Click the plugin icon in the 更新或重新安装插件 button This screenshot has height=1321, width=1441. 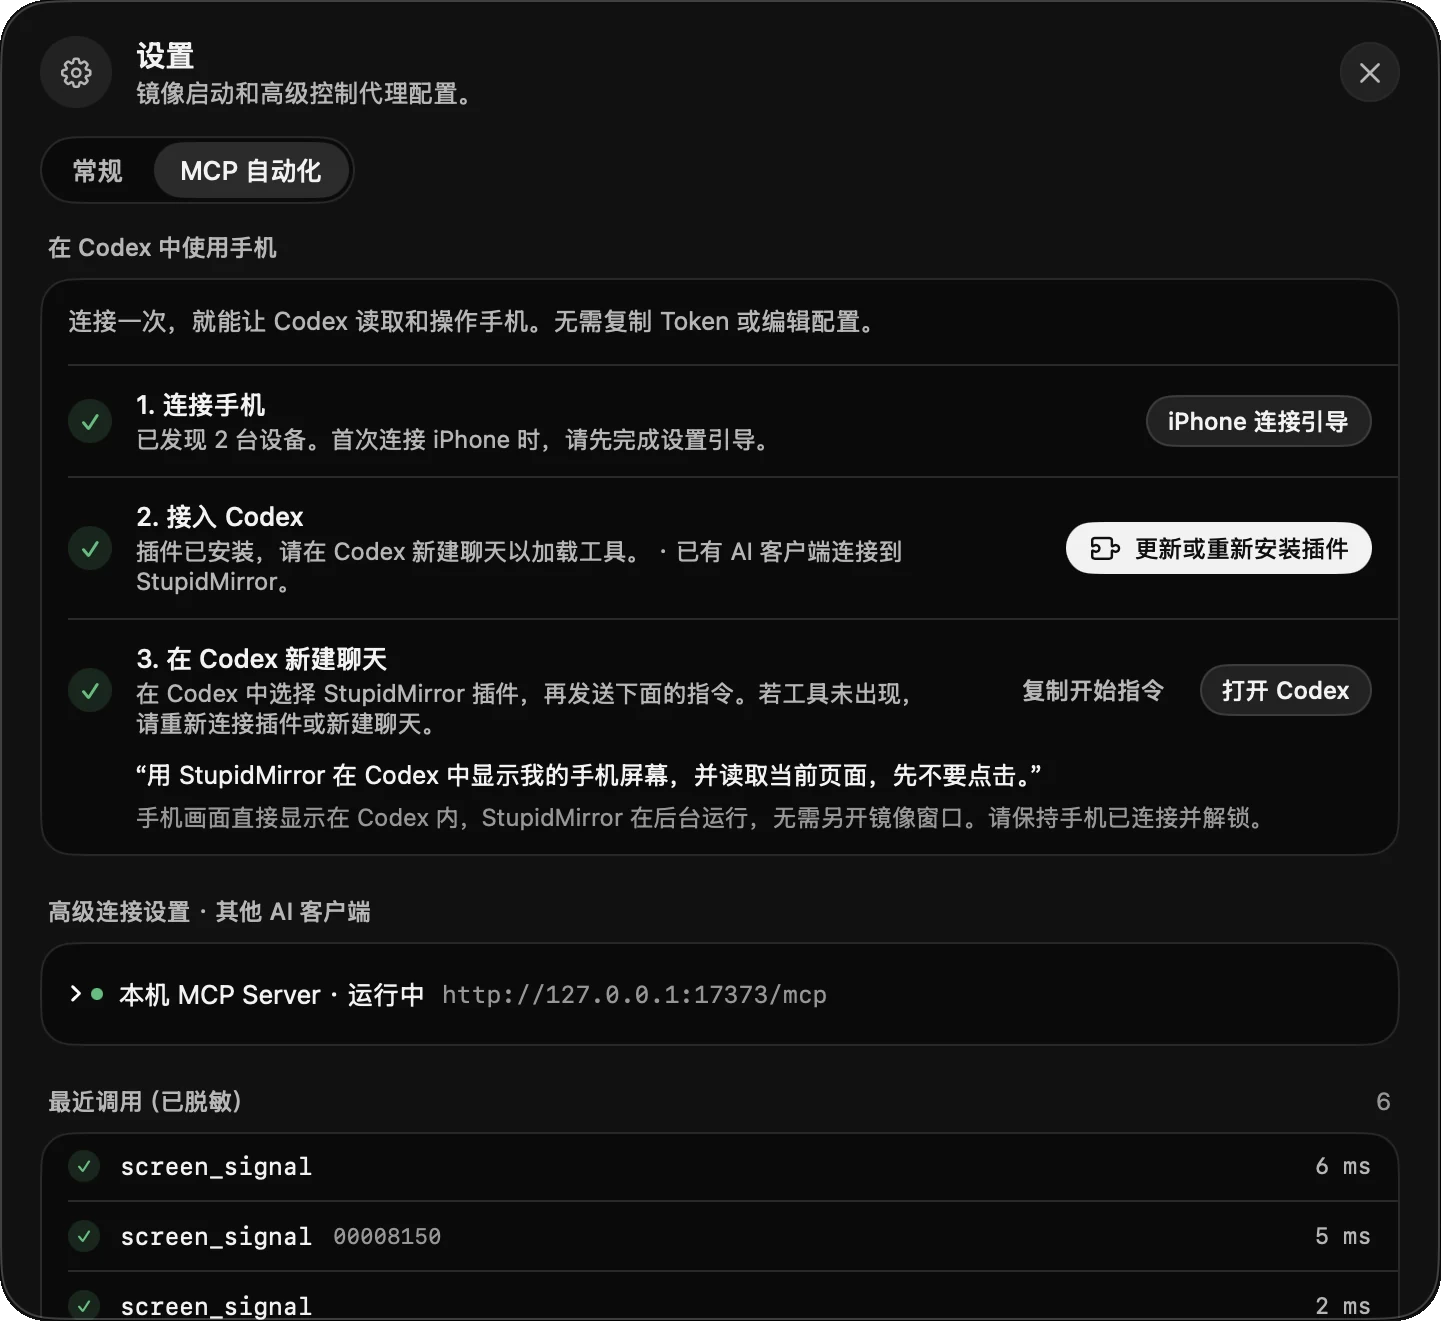pyautogui.click(x=1104, y=548)
